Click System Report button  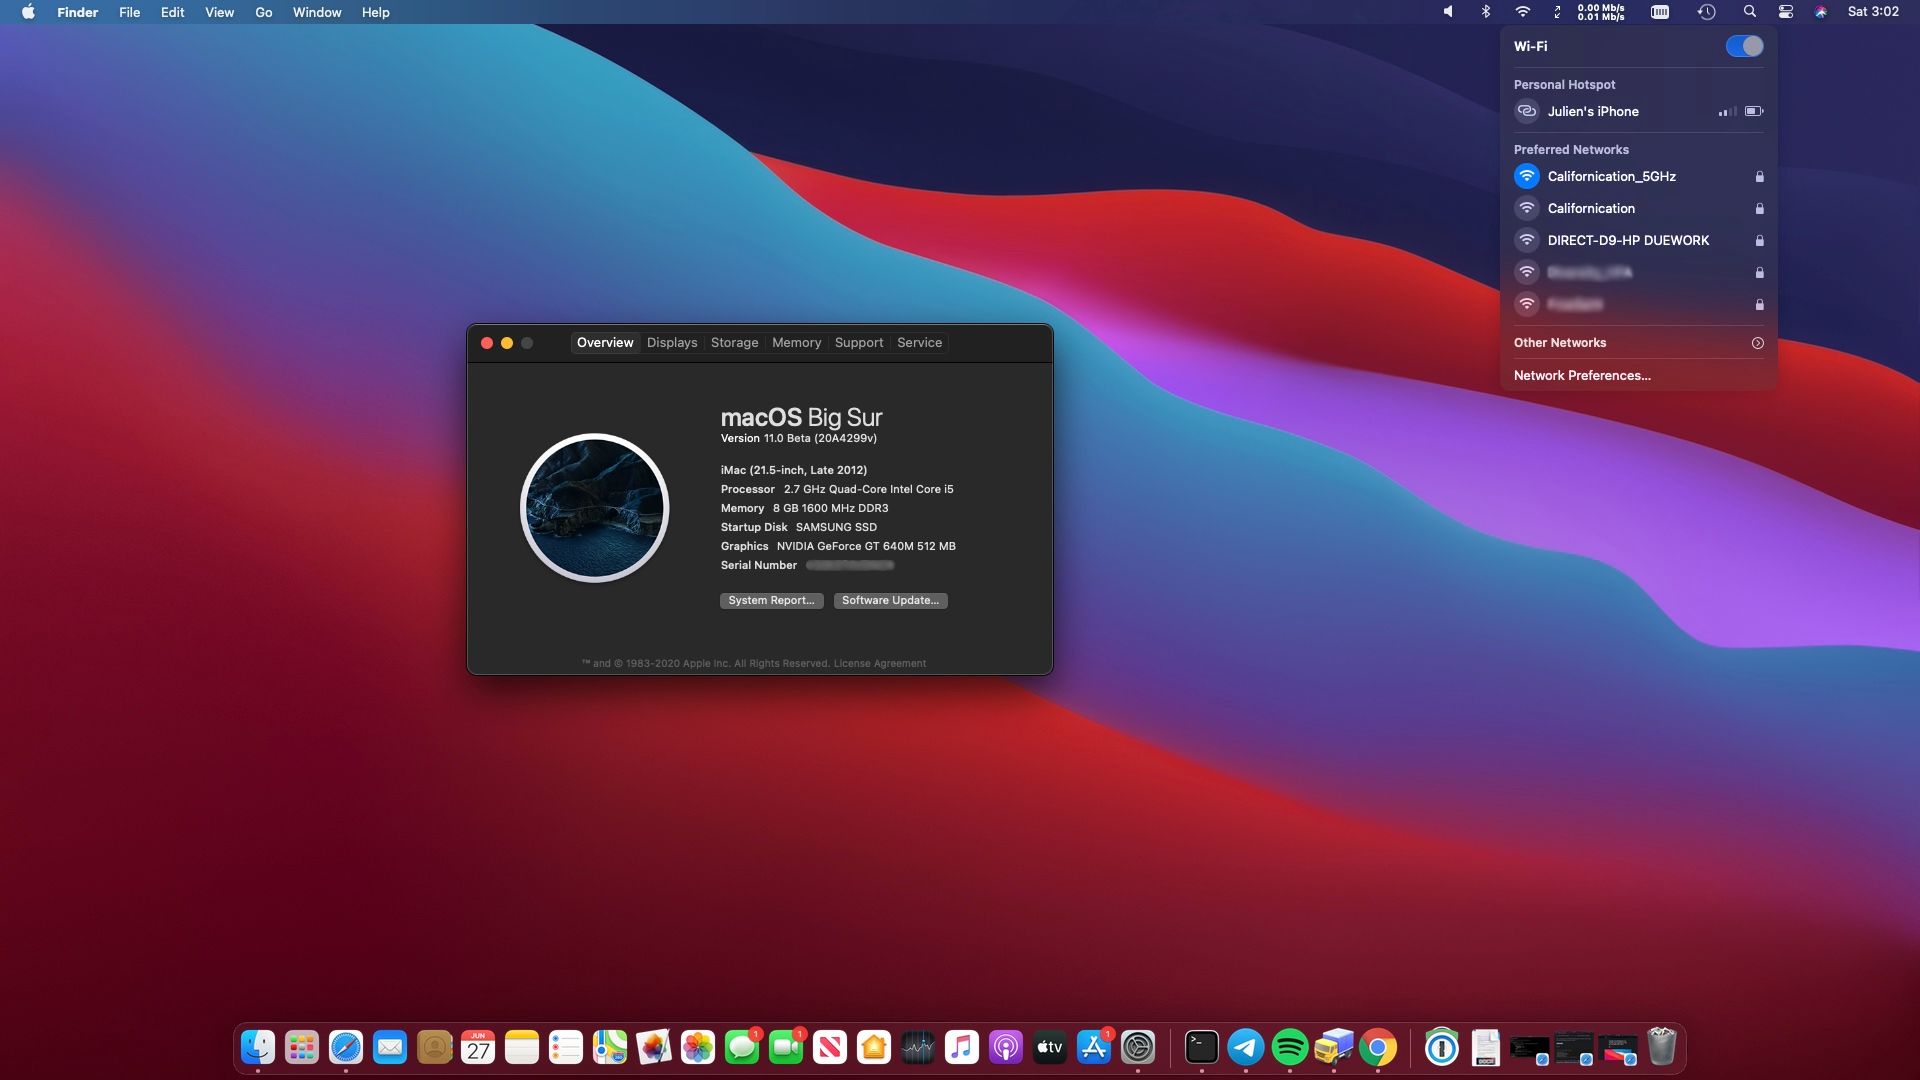point(771,600)
